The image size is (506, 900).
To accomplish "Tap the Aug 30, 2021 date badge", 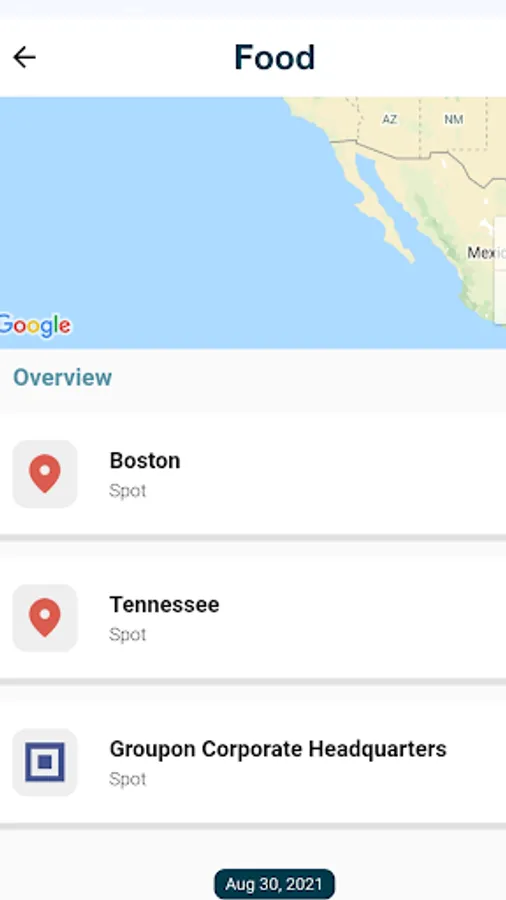I will [x=274, y=884].
